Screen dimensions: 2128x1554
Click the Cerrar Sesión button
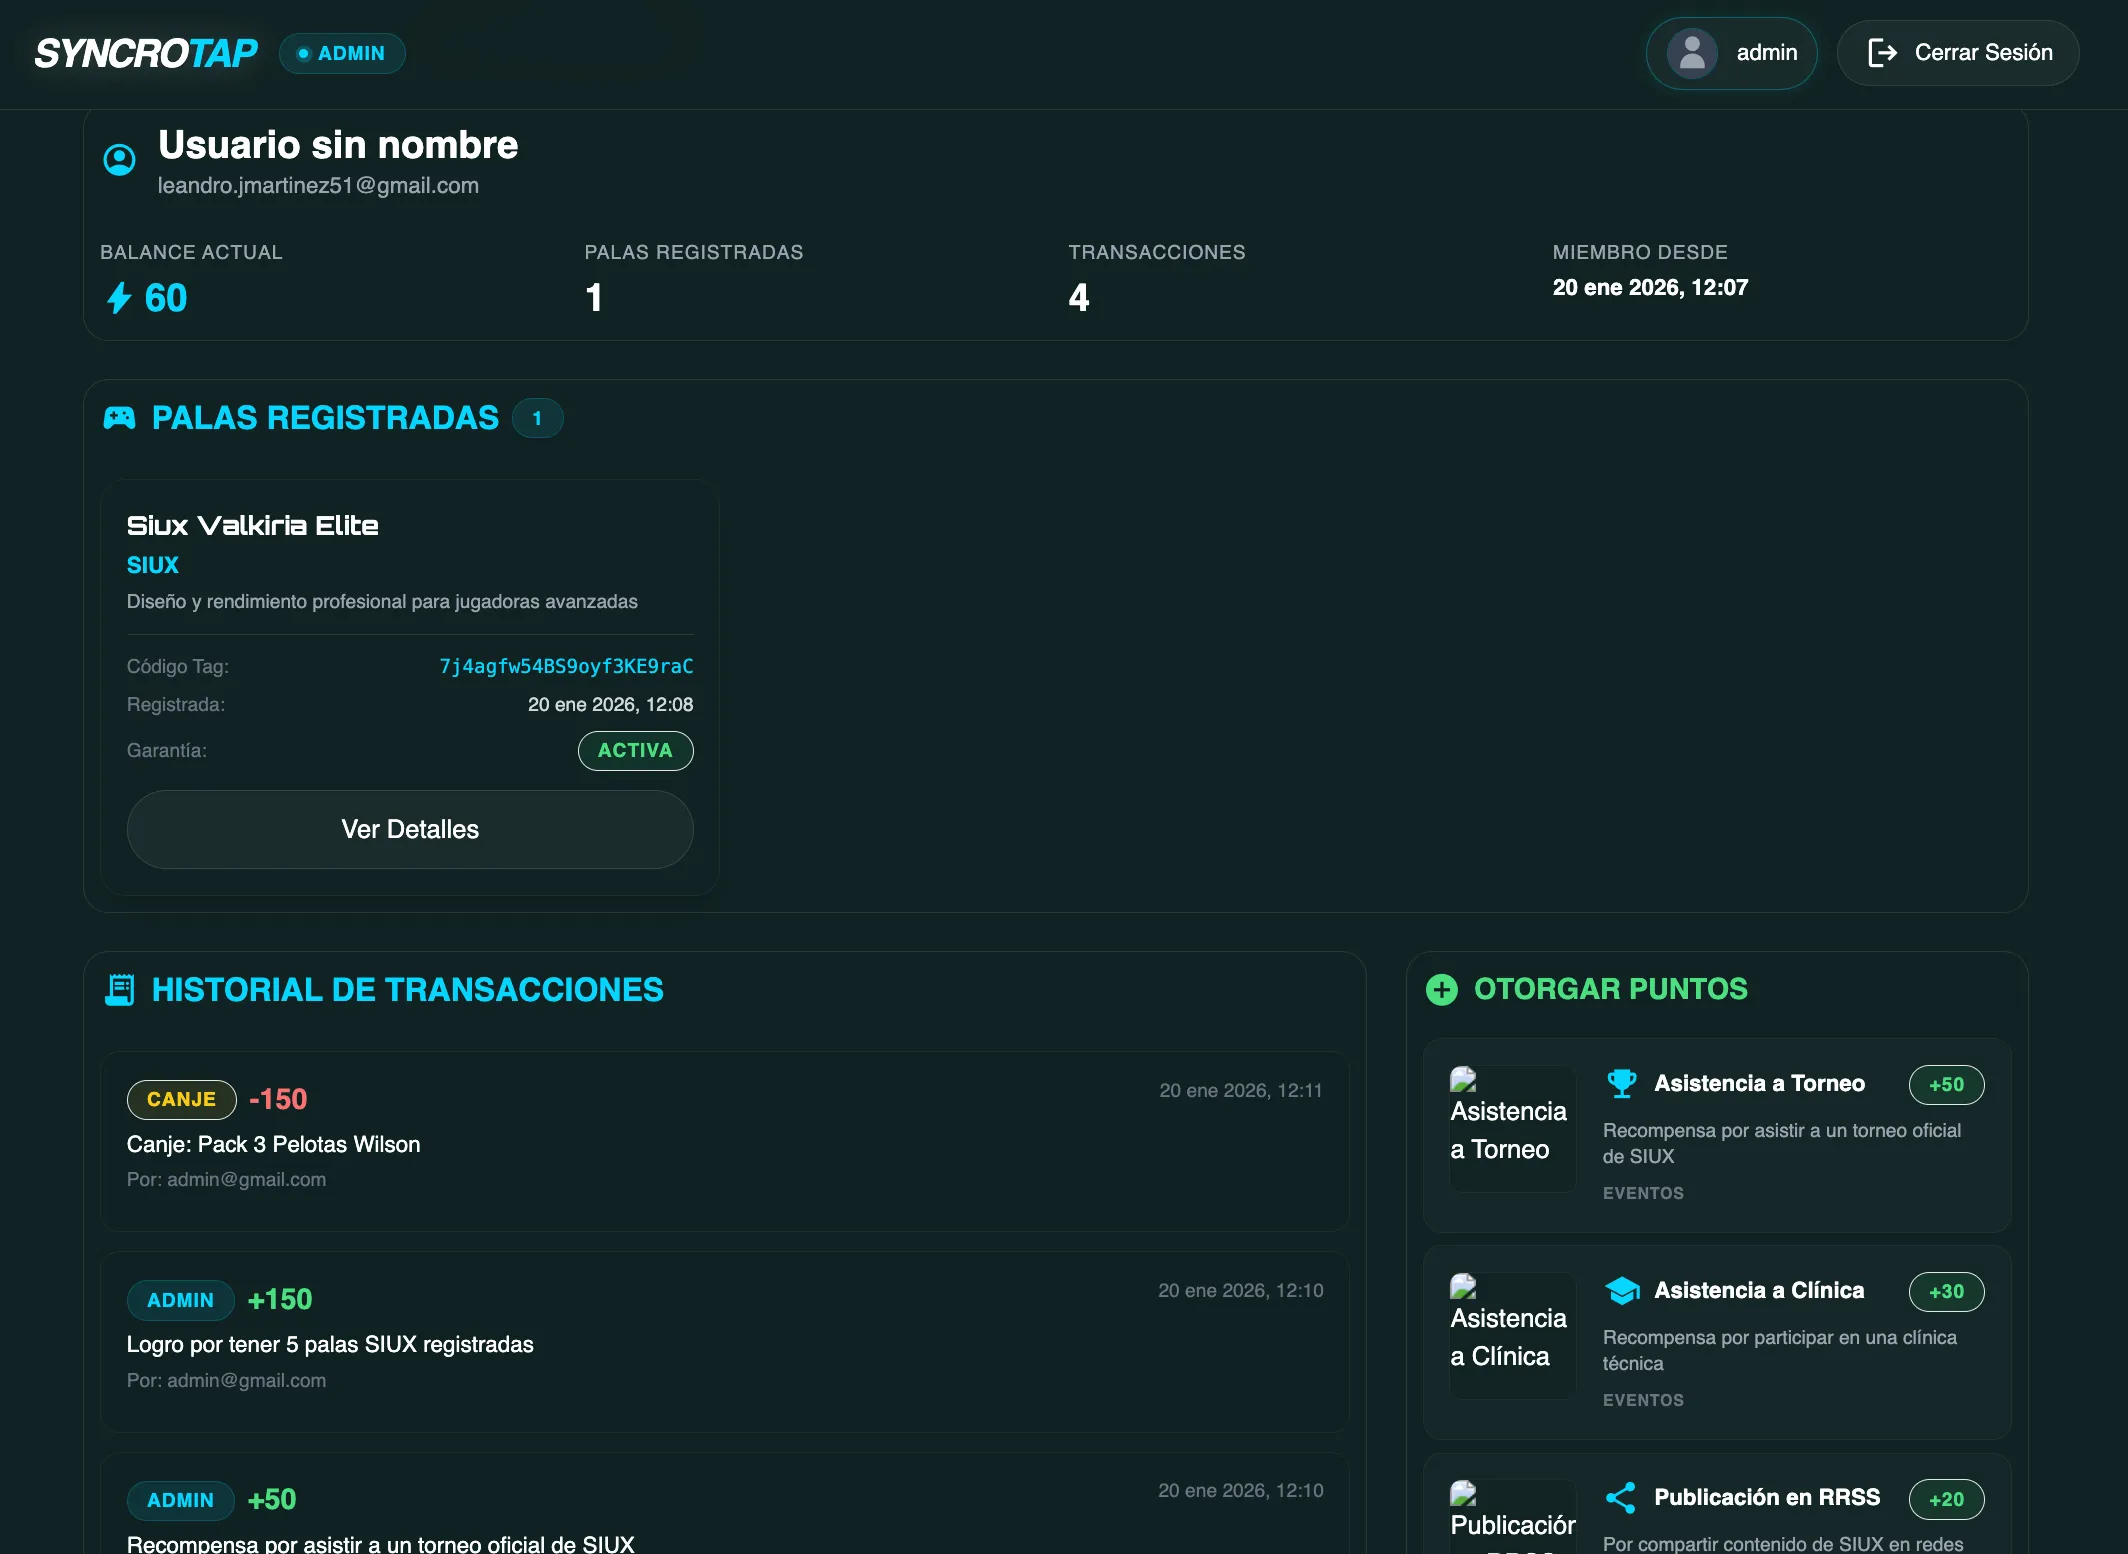coord(1958,53)
